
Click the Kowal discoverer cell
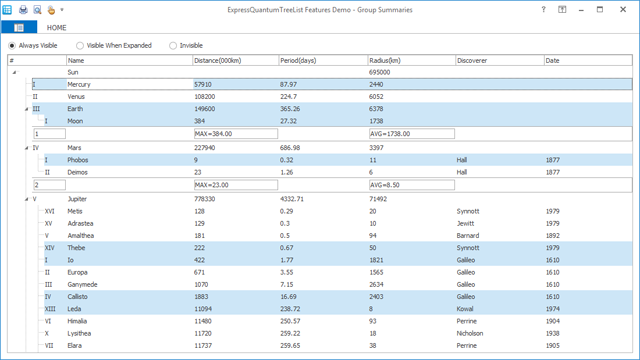pyautogui.click(x=465, y=309)
